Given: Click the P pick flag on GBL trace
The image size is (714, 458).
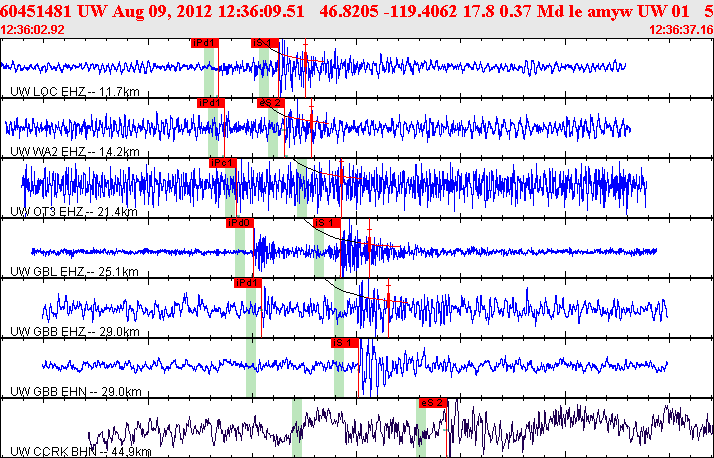Looking at the screenshot, I should coord(240,222).
